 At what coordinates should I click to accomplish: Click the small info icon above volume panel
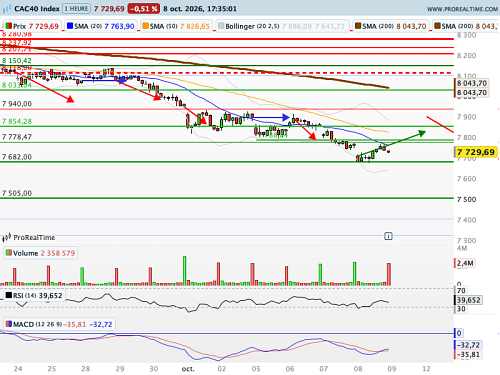[x=388, y=236]
